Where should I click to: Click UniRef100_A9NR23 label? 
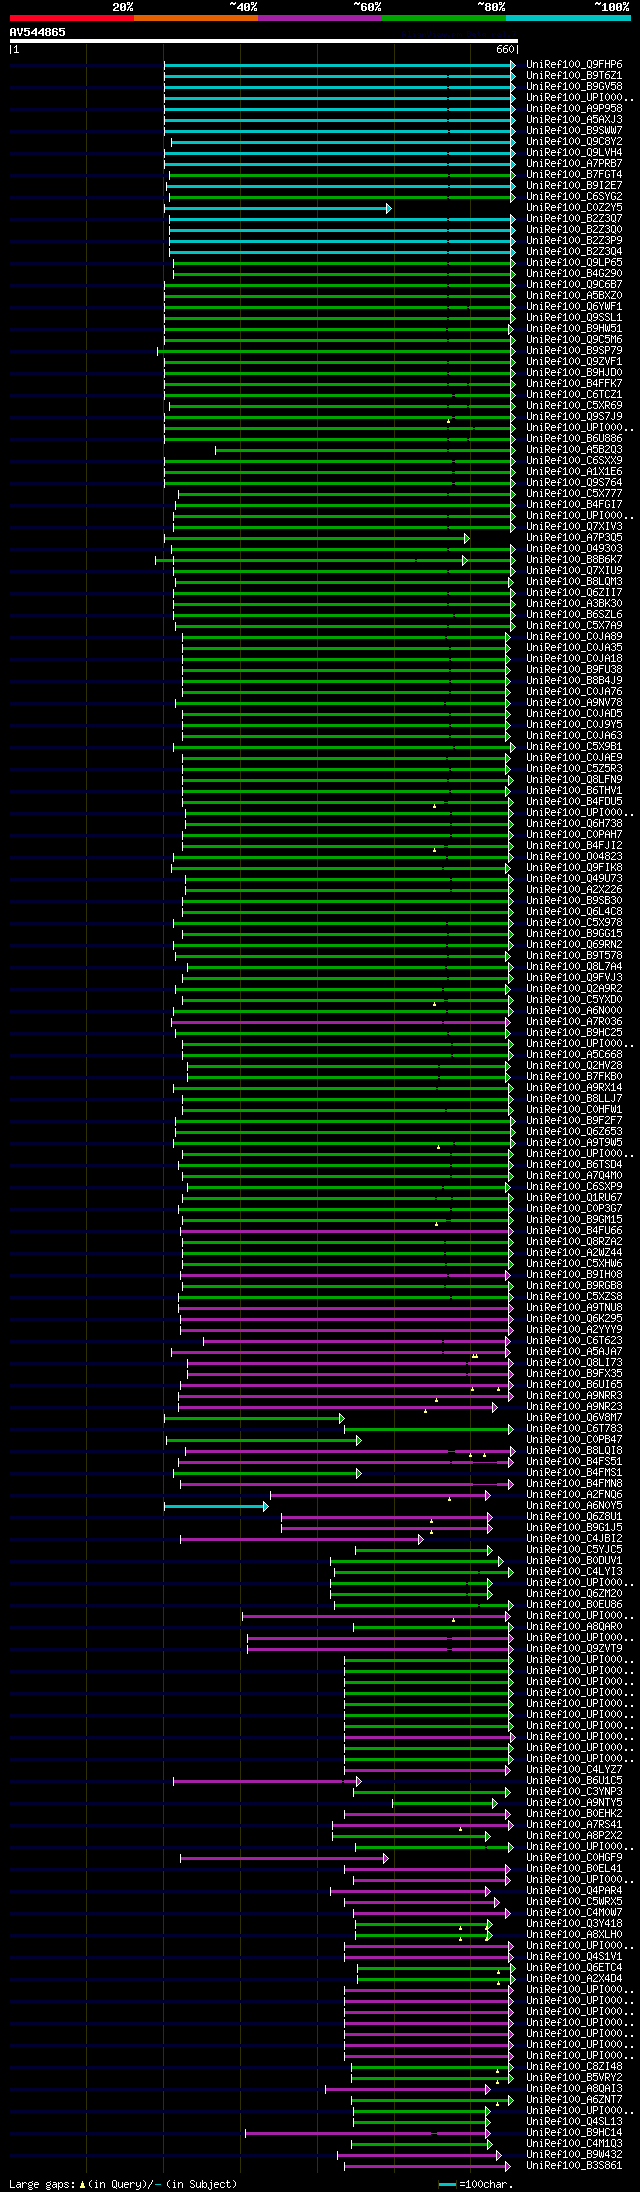574,1407
